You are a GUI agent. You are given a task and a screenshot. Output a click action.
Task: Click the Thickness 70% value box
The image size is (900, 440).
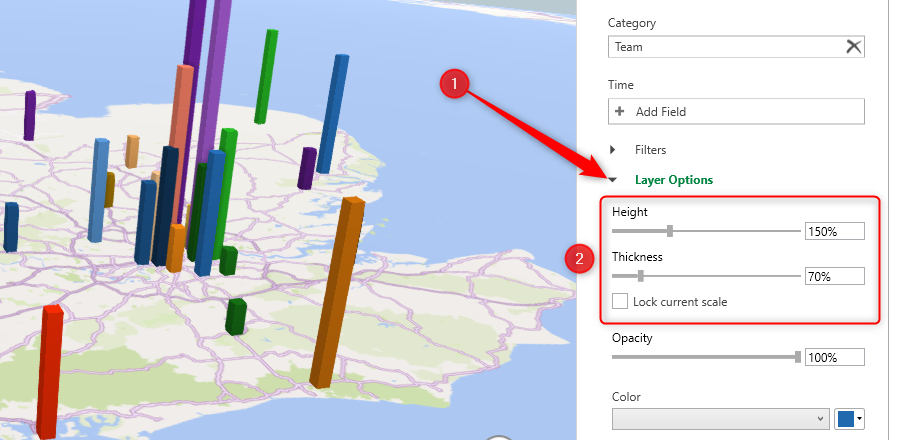[834, 277]
